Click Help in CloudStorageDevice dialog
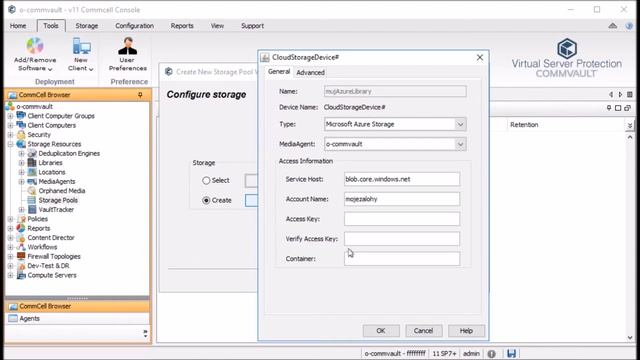Screen dimensions: 640x360 click(x=466, y=331)
